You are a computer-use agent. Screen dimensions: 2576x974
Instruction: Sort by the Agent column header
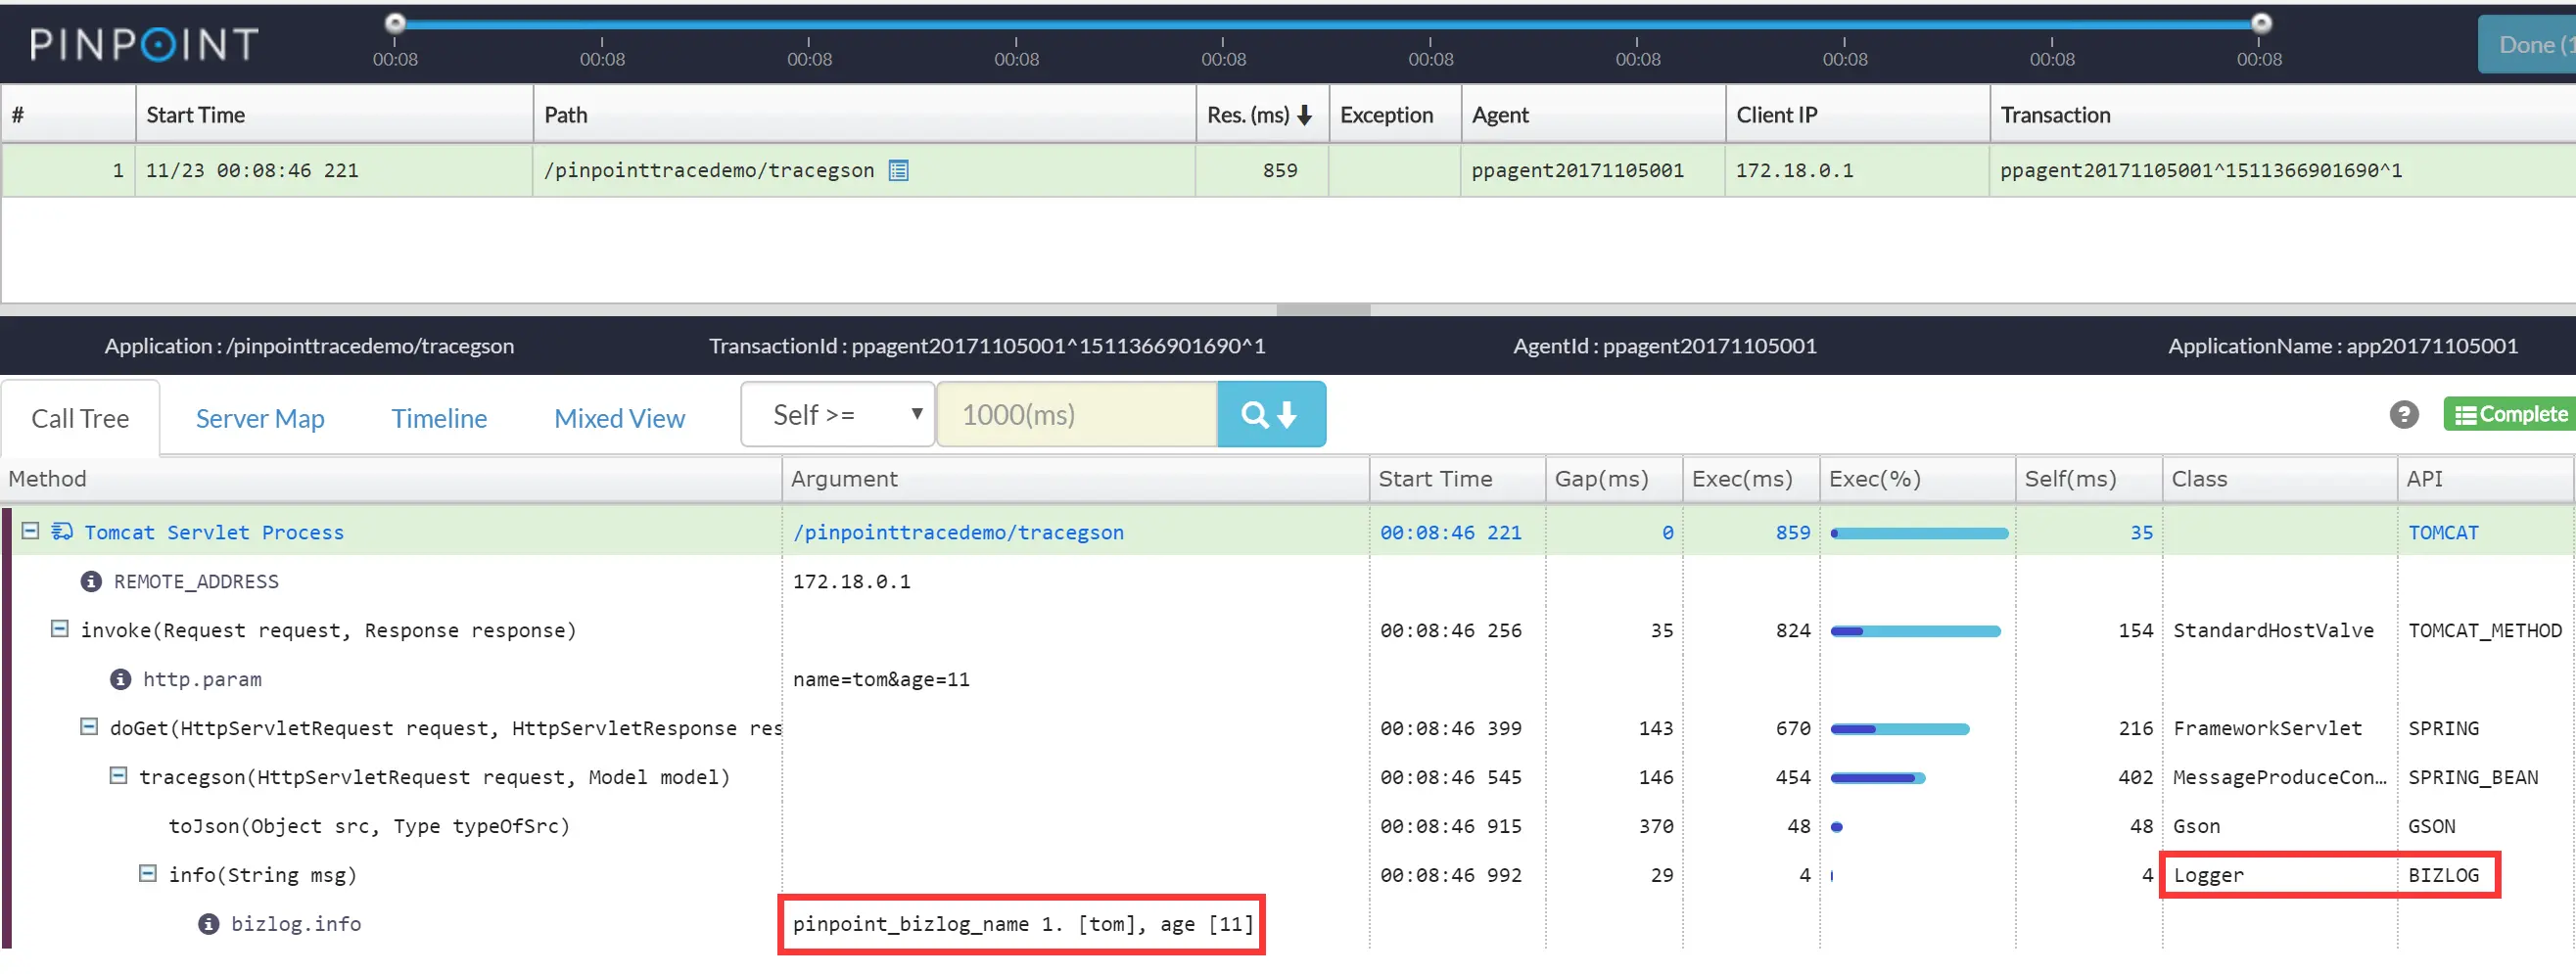point(1593,116)
